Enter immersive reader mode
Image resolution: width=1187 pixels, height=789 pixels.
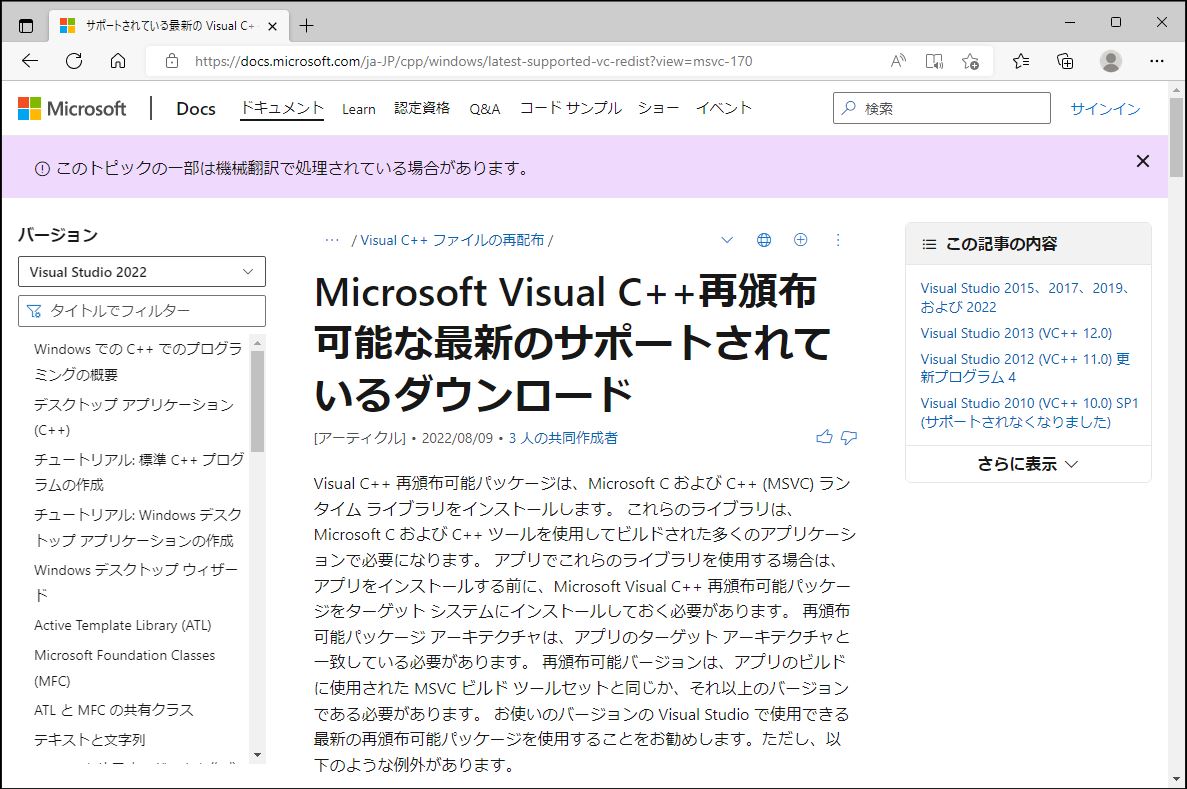point(933,61)
